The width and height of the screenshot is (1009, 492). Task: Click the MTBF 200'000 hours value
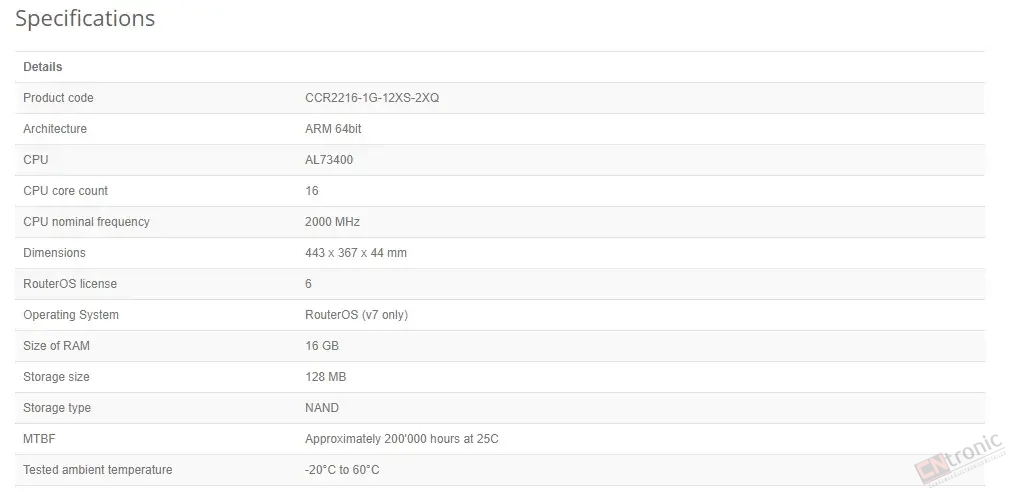pyautogui.click(x=402, y=439)
